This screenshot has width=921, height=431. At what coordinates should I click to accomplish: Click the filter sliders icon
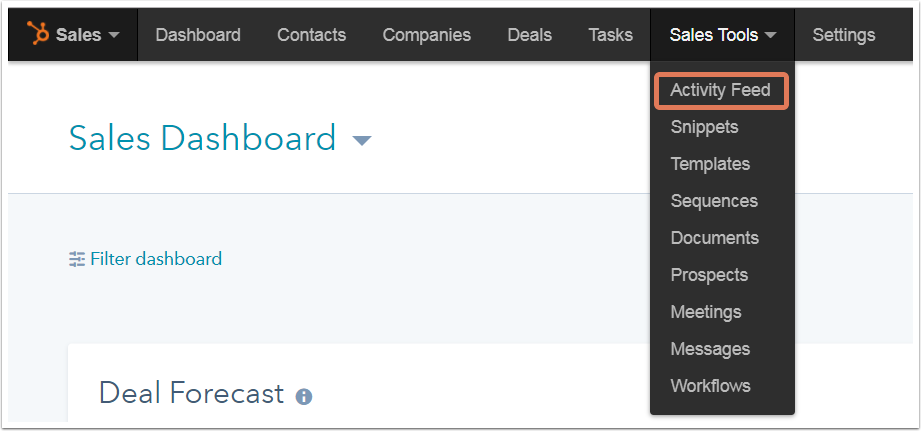coord(77,259)
